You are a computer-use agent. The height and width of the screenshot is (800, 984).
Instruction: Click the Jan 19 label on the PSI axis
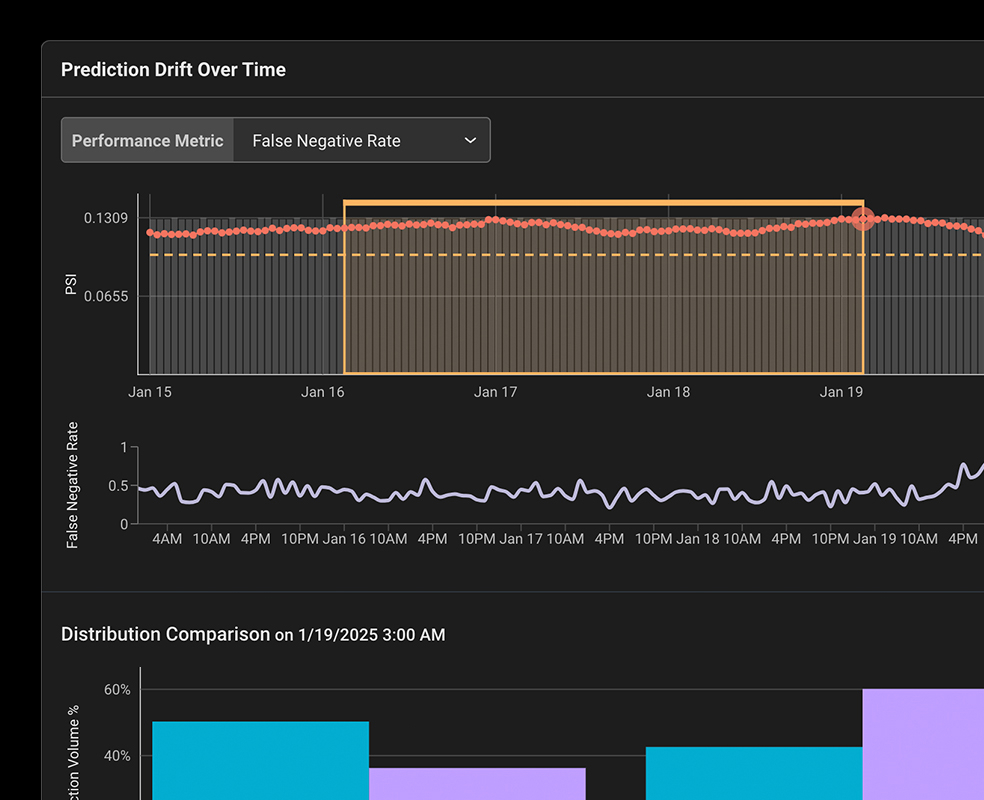click(841, 392)
